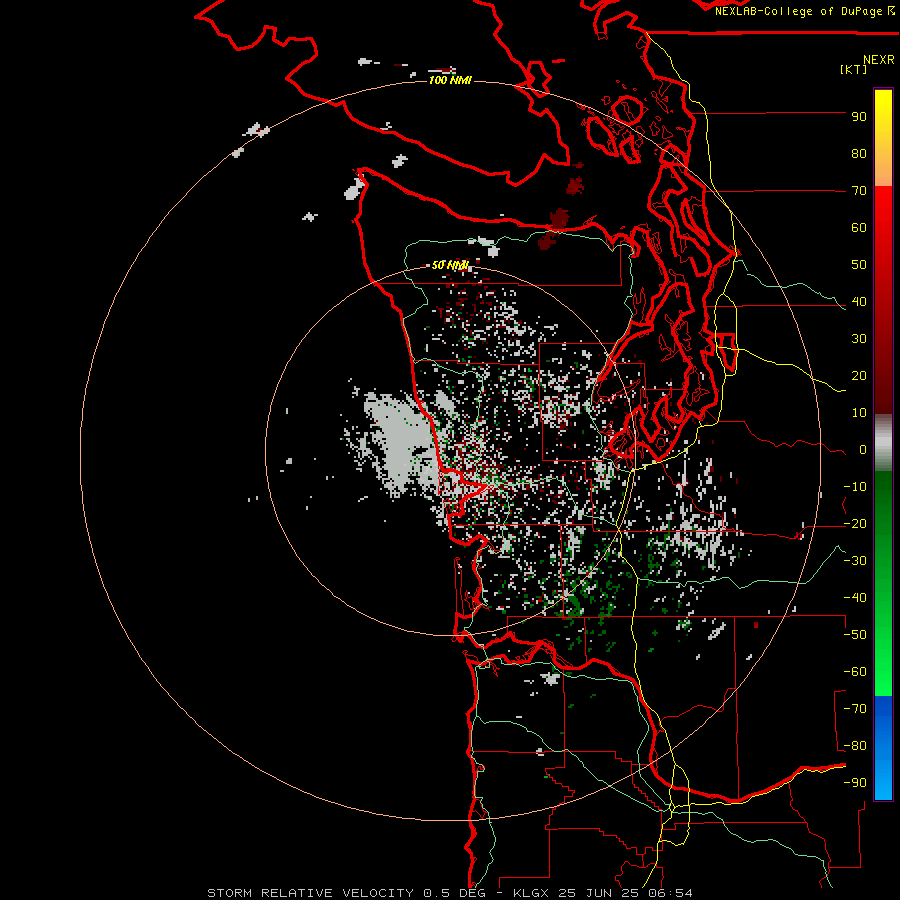Click the 40 value on the velocity scale
Screen dimensions: 900x900
click(x=859, y=301)
